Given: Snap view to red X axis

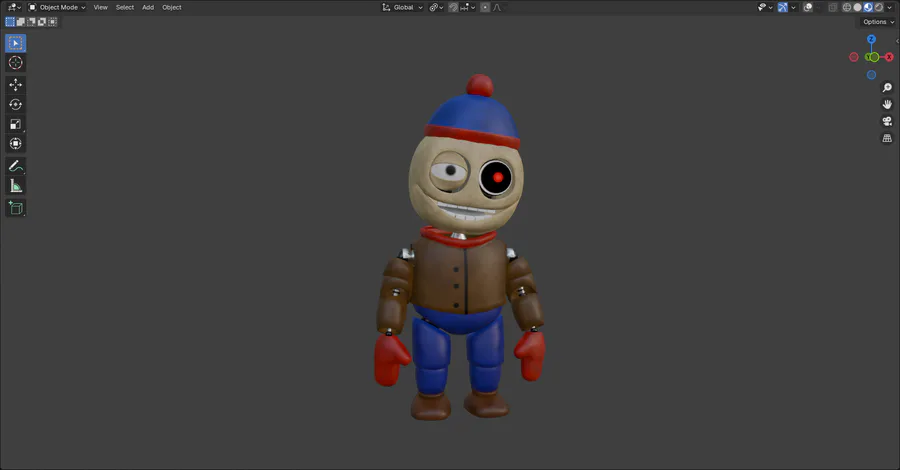Looking at the screenshot, I should tap(889, 57).
